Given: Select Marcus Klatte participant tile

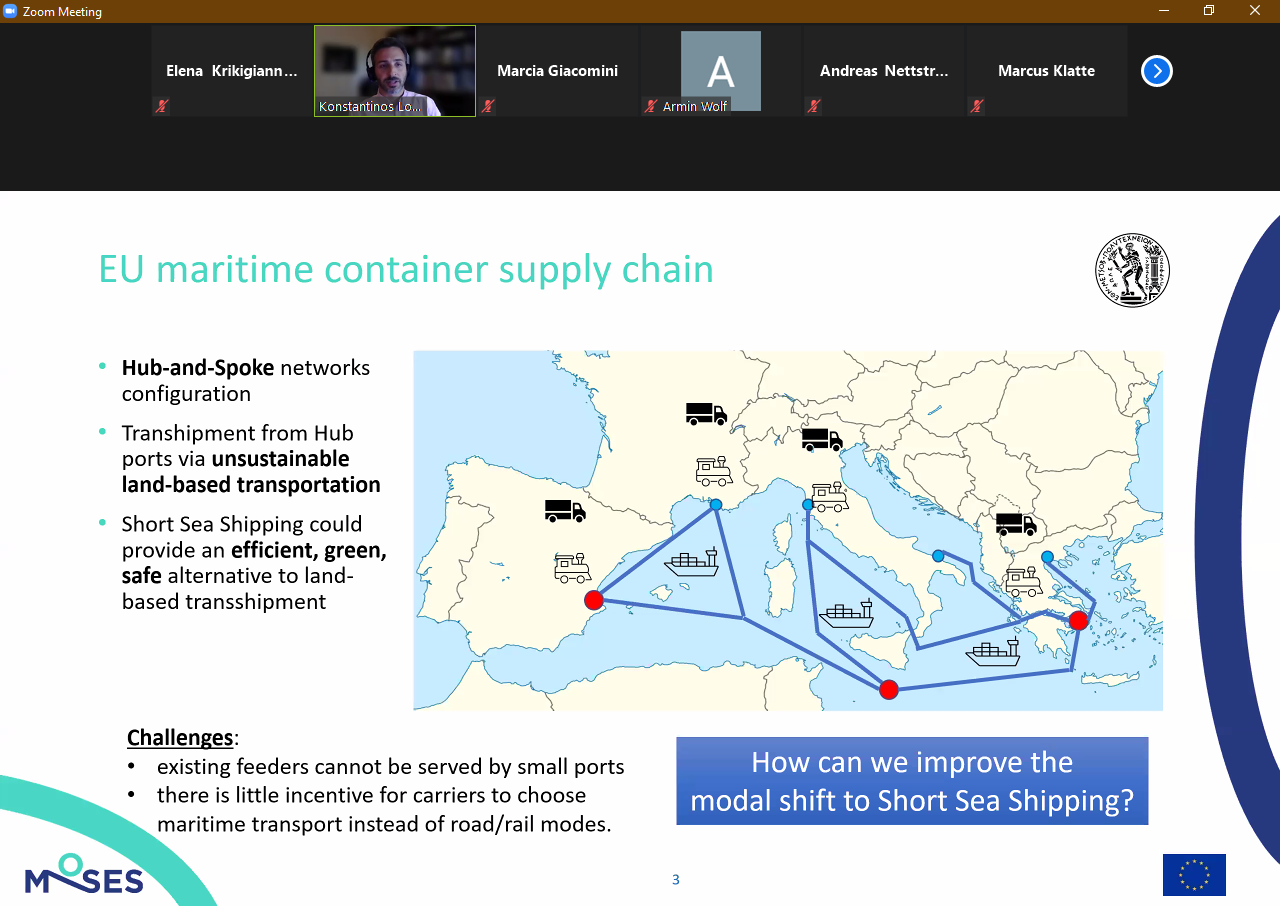Looking at the screenshot, I should 1047,71.
